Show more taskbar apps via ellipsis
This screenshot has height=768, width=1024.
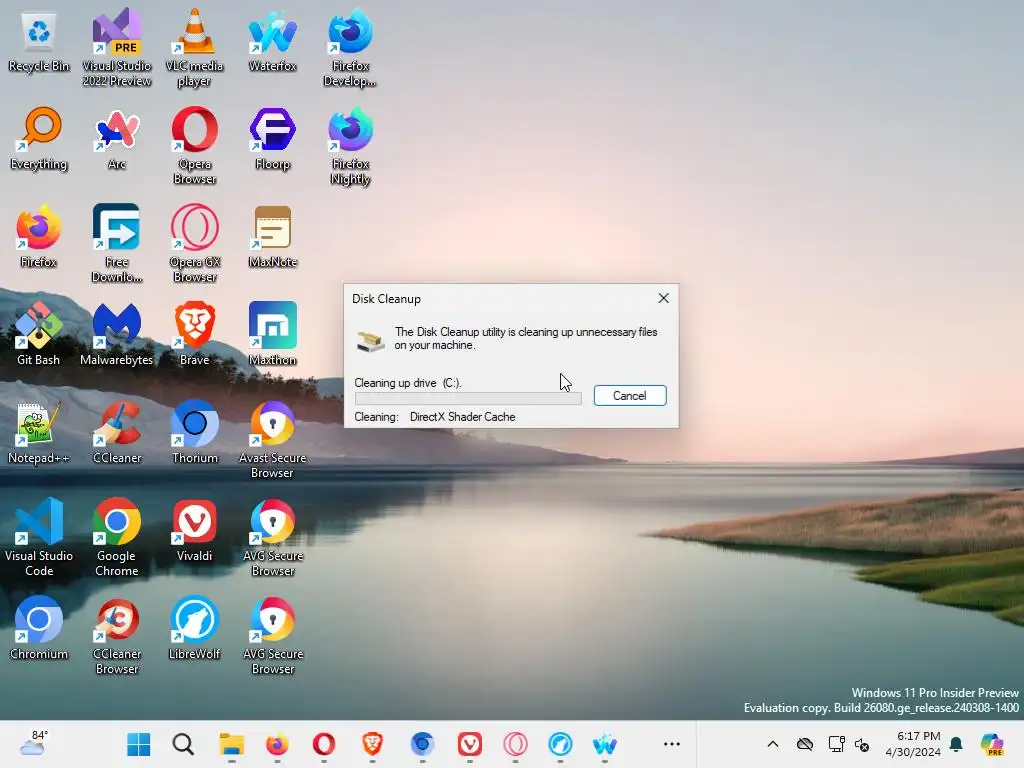tap(672, 744)
